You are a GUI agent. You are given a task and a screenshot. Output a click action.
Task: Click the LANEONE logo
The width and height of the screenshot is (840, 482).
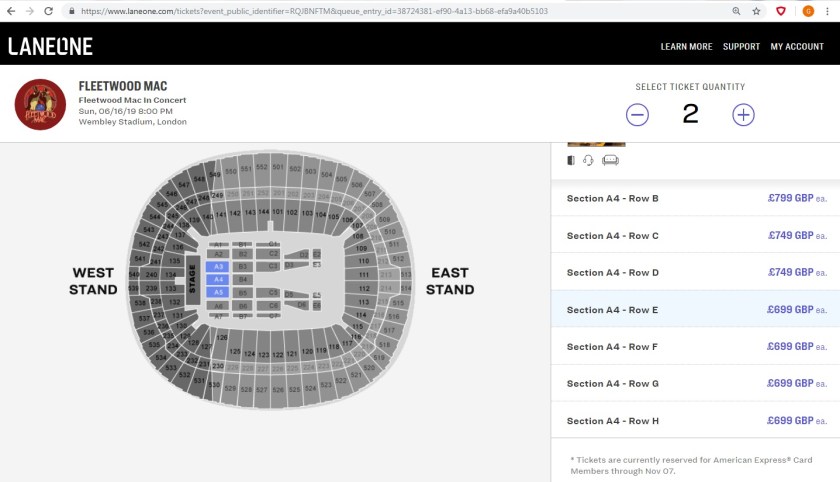(50, 46)
